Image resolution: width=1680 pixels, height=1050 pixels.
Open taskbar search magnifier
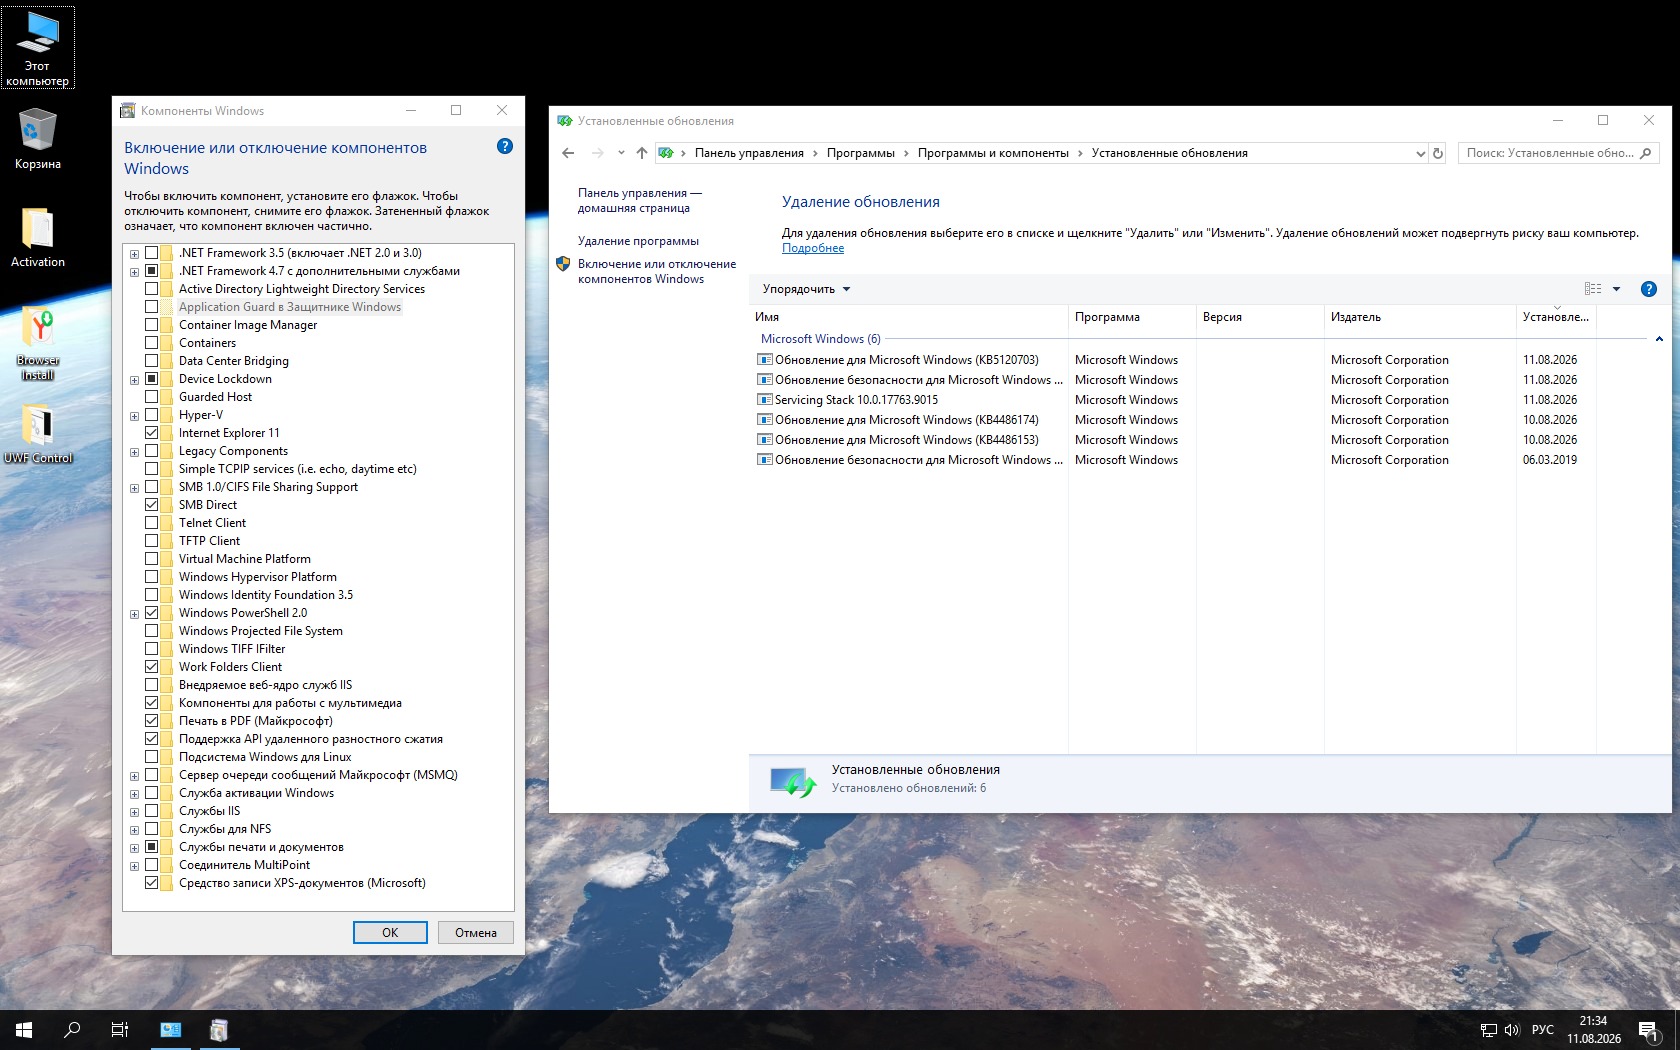tap(72, 1029)
